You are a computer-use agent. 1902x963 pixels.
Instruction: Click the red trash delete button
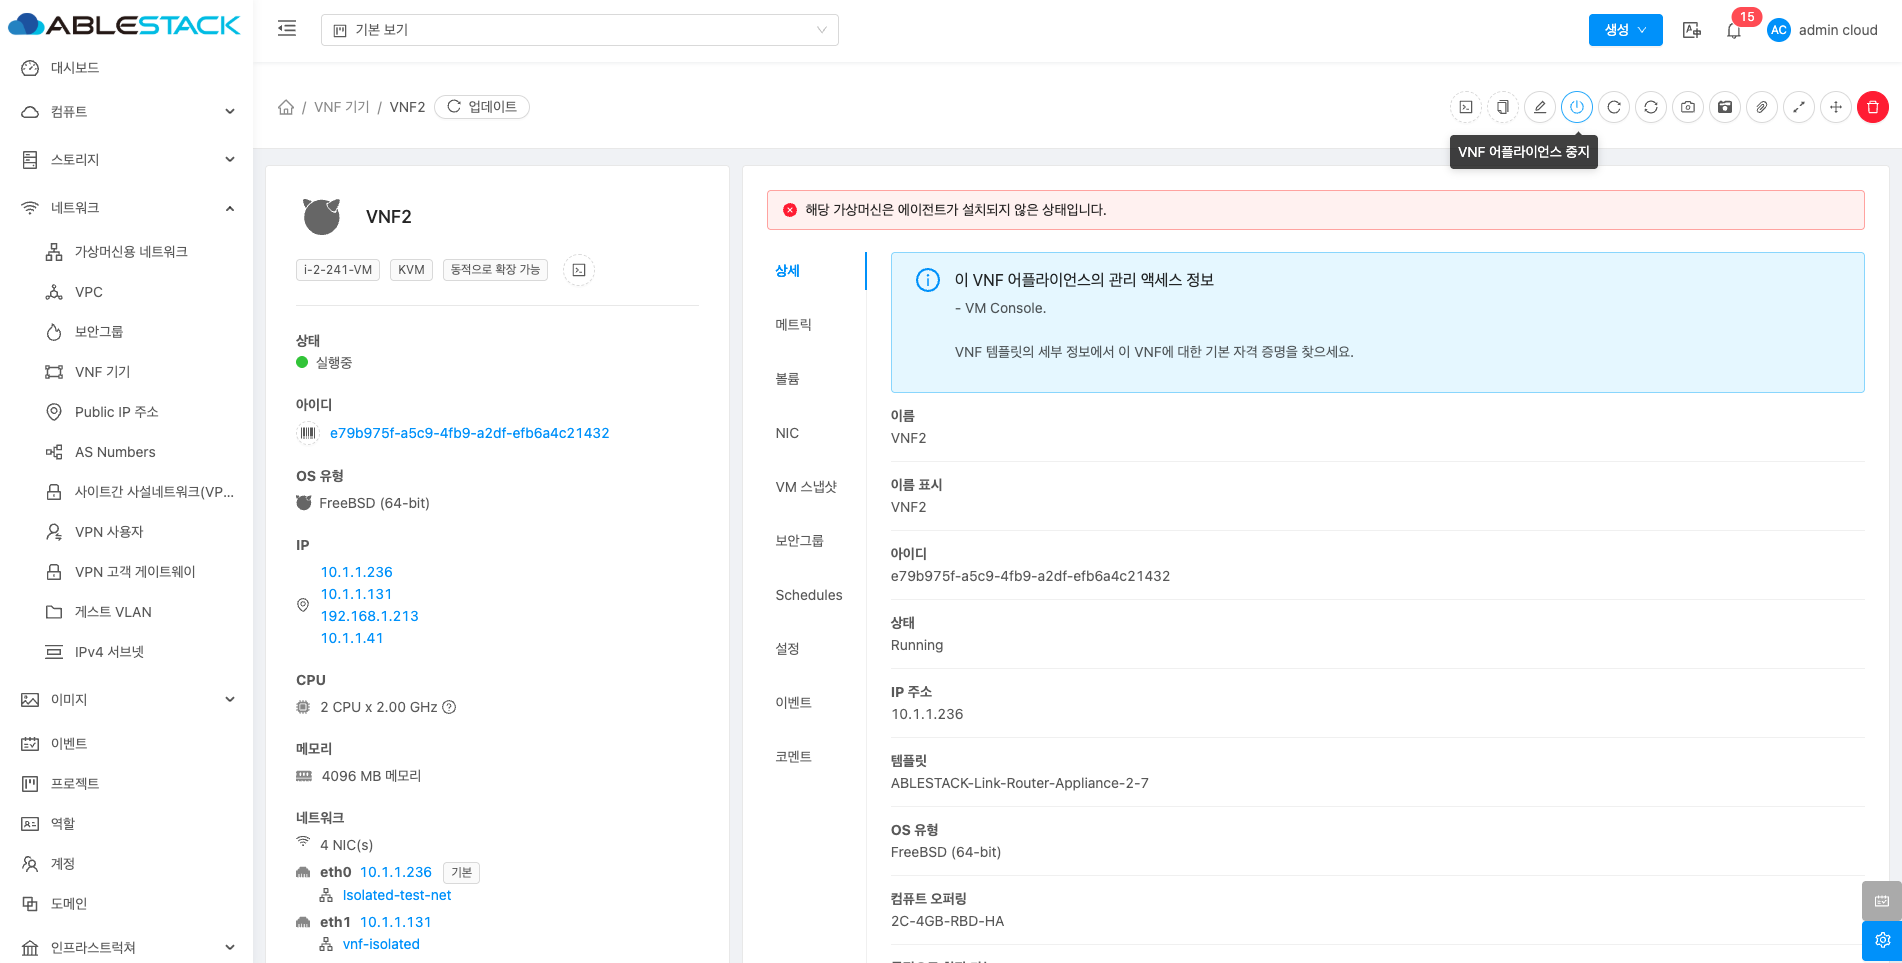point(1872,107)
